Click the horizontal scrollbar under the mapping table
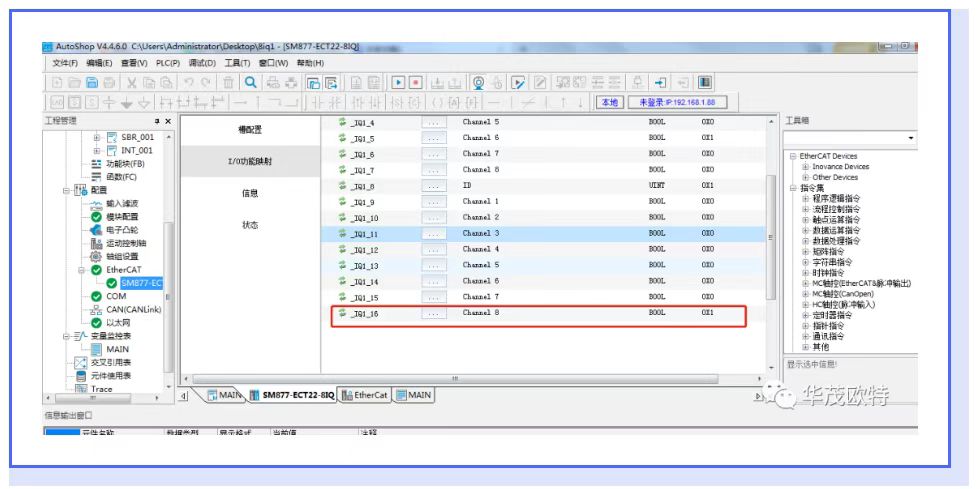Screen dimensions: 980x489 tap(456, 379)
